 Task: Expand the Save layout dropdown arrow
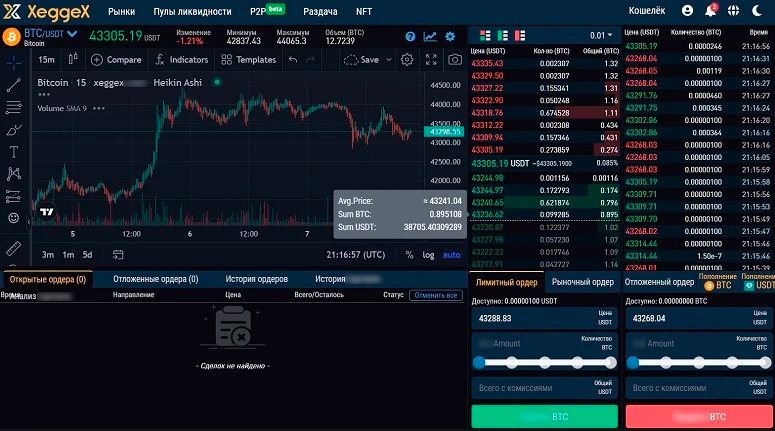(386, 60)
